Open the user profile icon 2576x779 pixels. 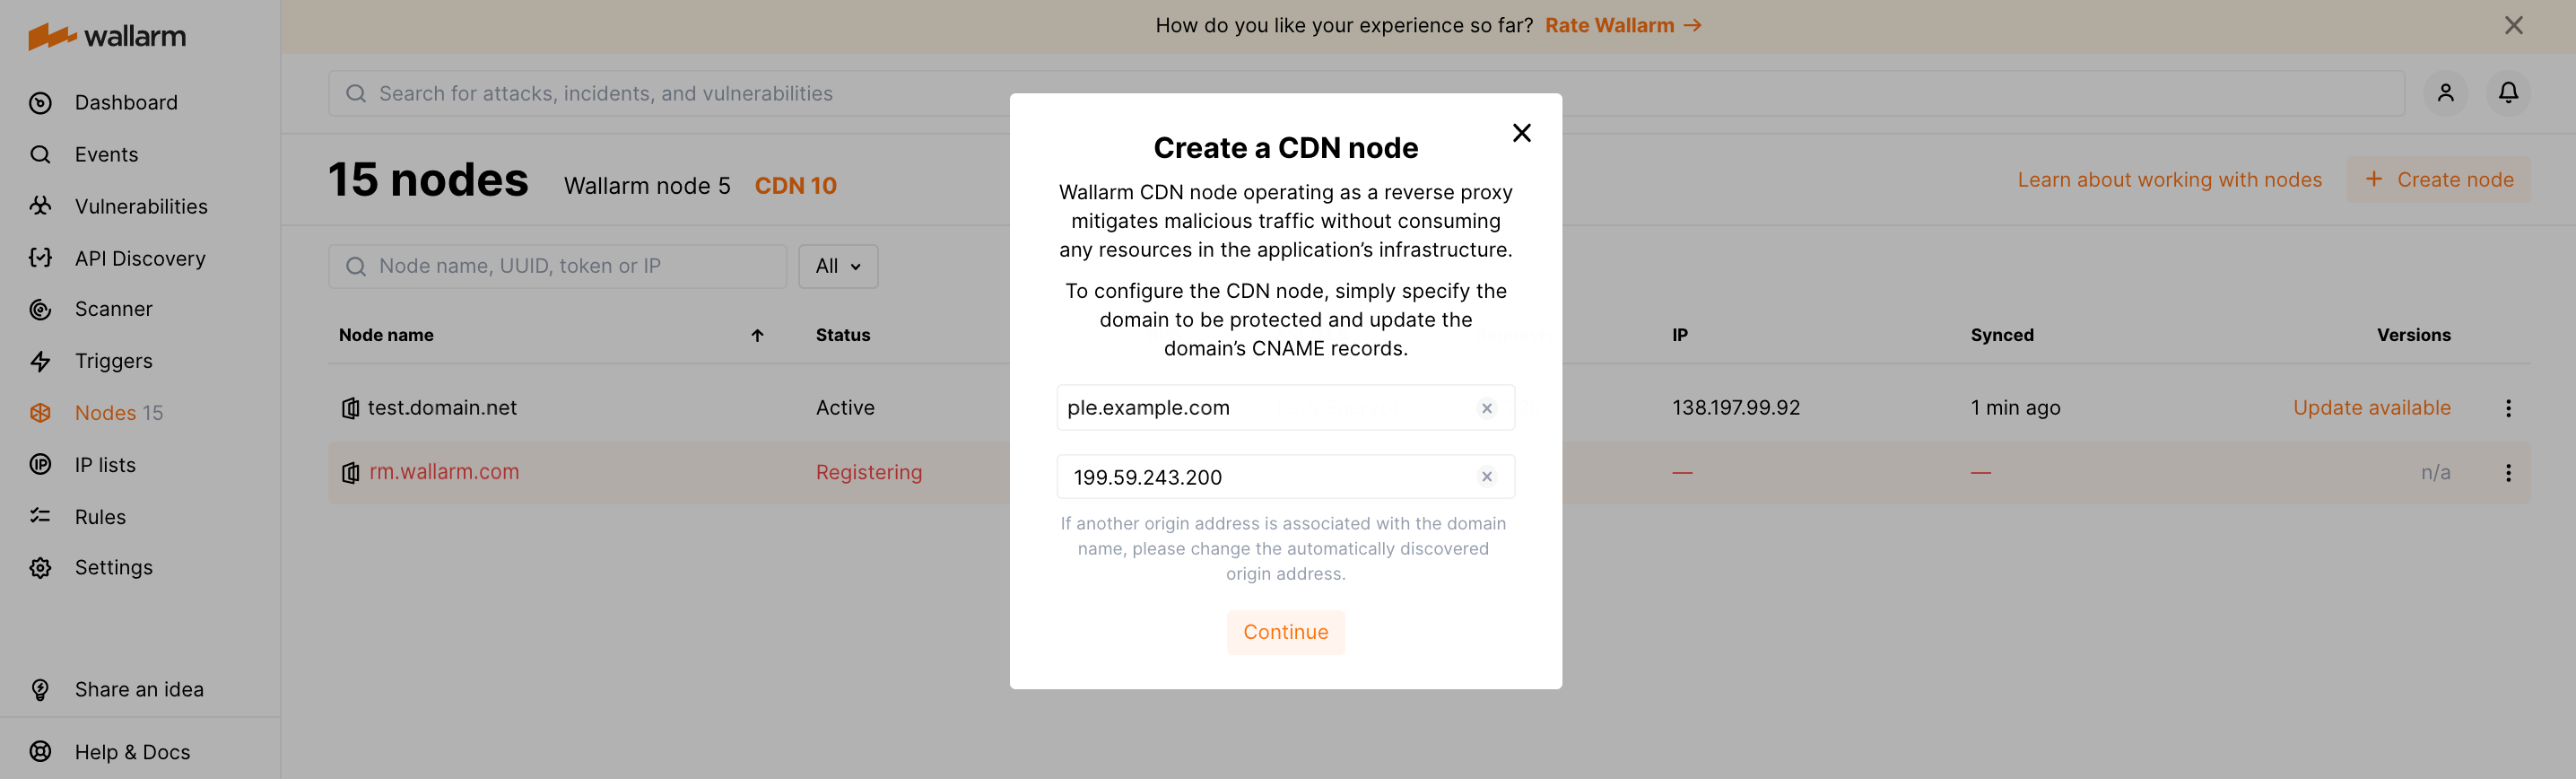2446,92
